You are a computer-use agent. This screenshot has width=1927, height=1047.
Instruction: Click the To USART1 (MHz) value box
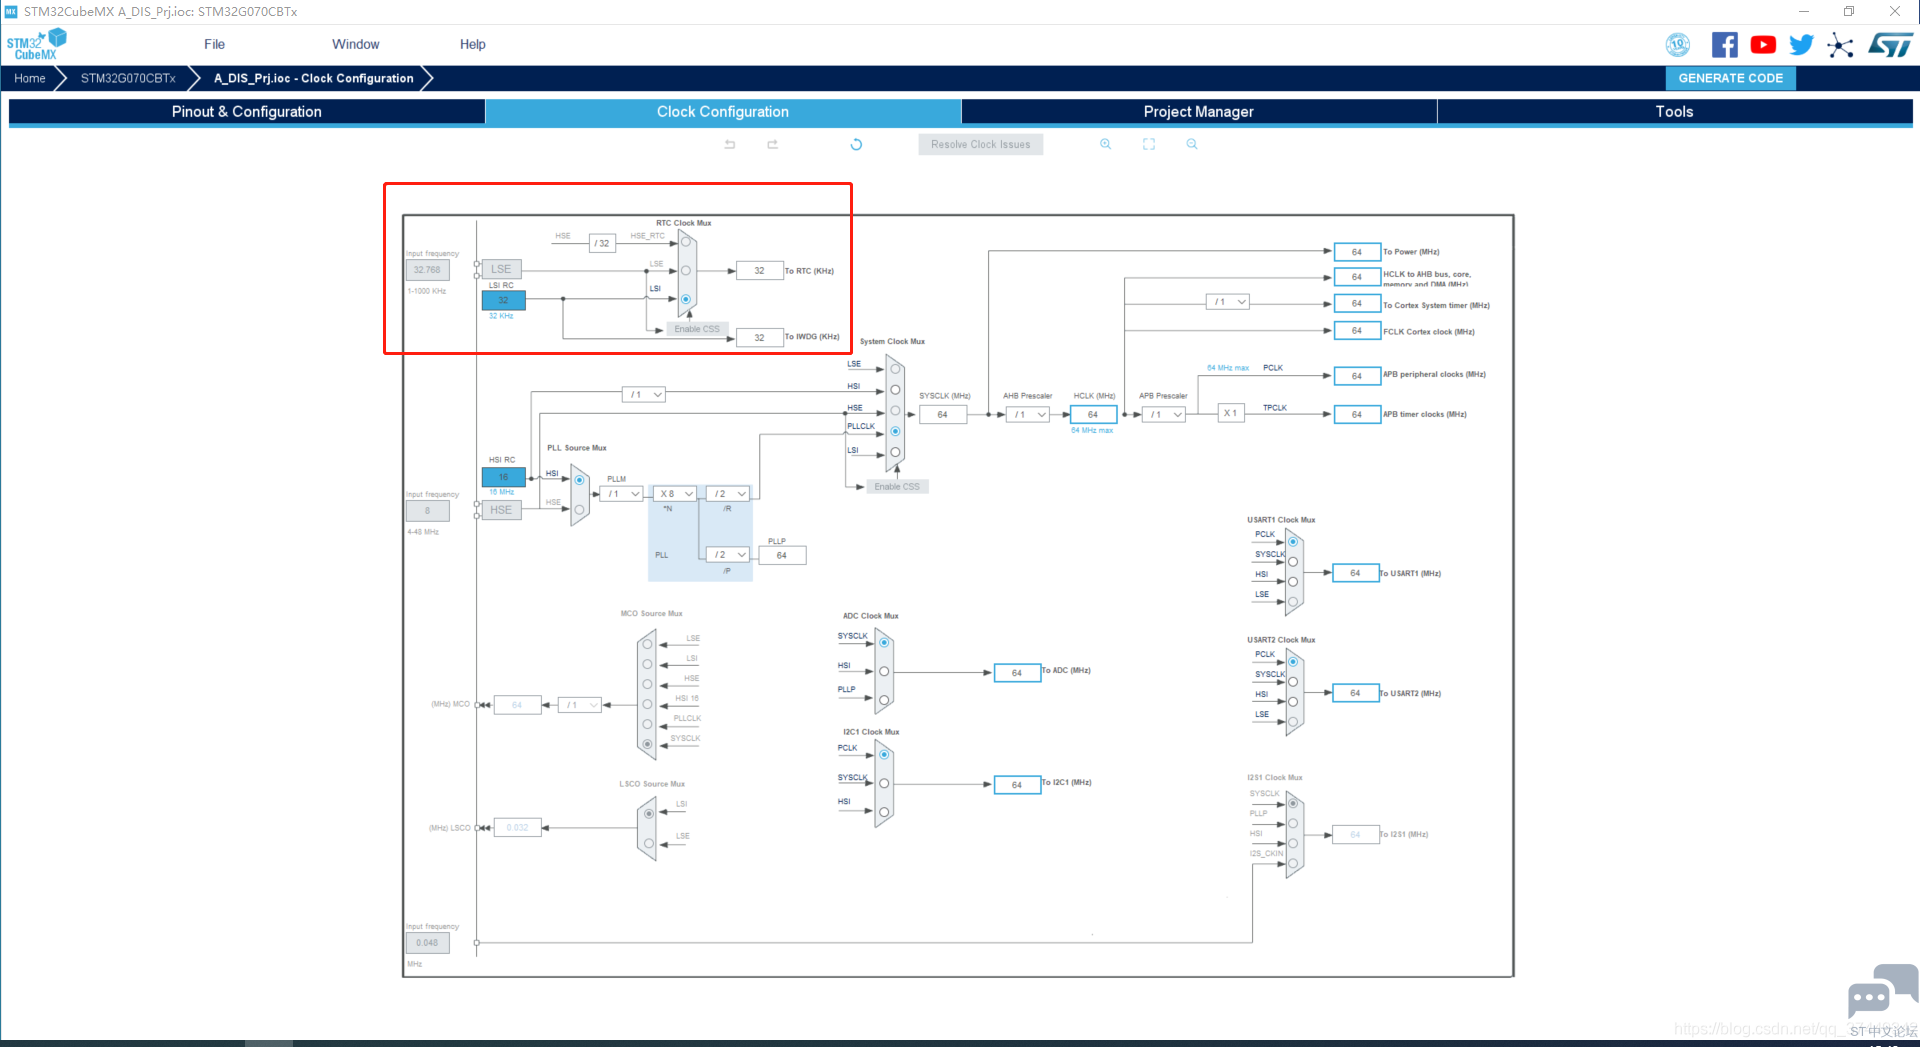[x=1355, y=574]
